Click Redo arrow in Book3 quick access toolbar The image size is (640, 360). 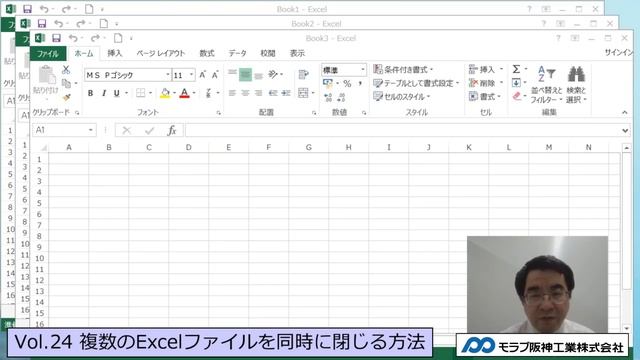point(95,38)
